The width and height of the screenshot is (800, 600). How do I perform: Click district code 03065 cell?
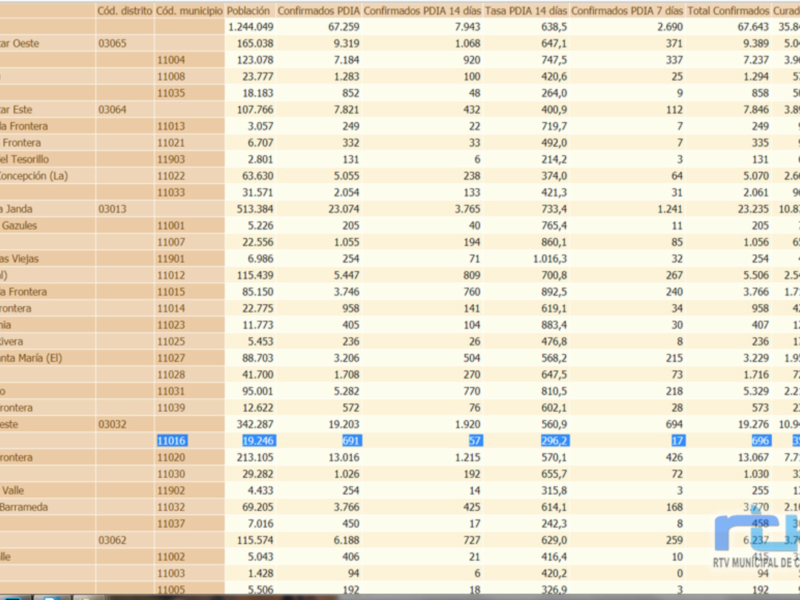(112, 44)
